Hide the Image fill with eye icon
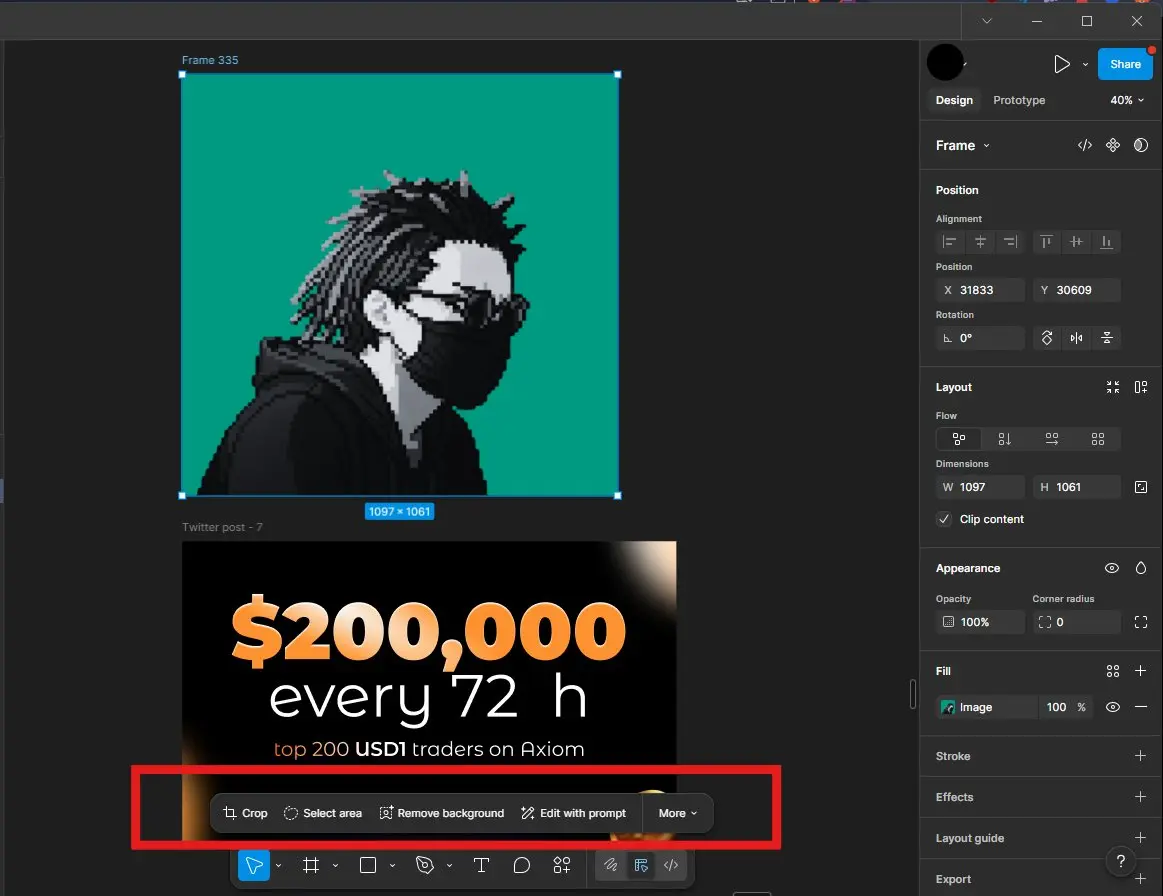The image size is (1163, 896). [1112, 707]
